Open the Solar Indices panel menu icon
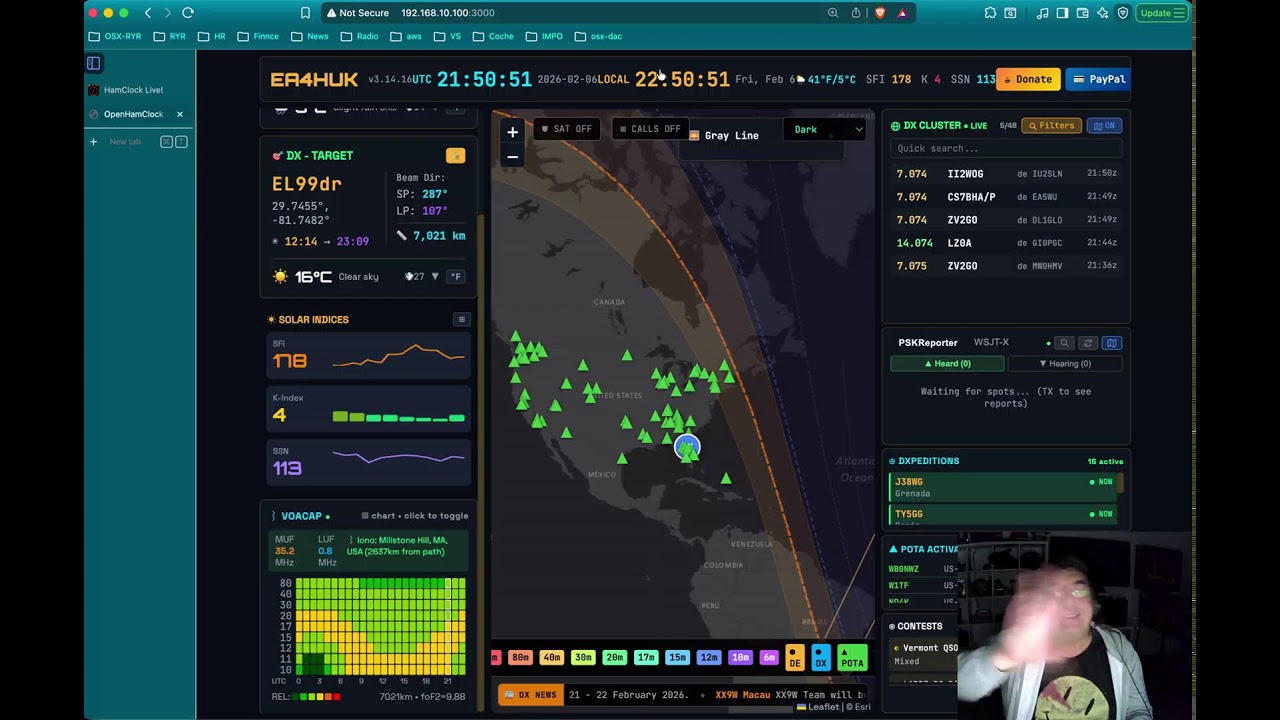 (x=461, y=320)
